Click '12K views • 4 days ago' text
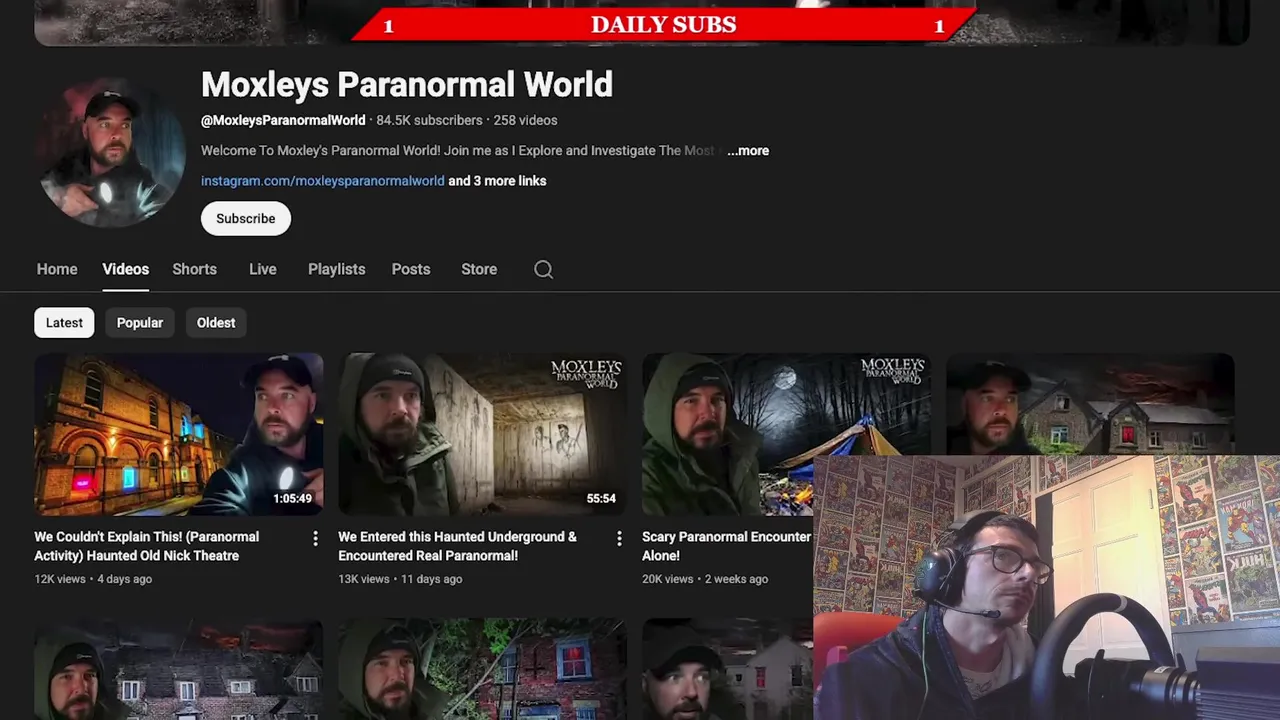This screenshot has height=720, width=1280. 93,579
